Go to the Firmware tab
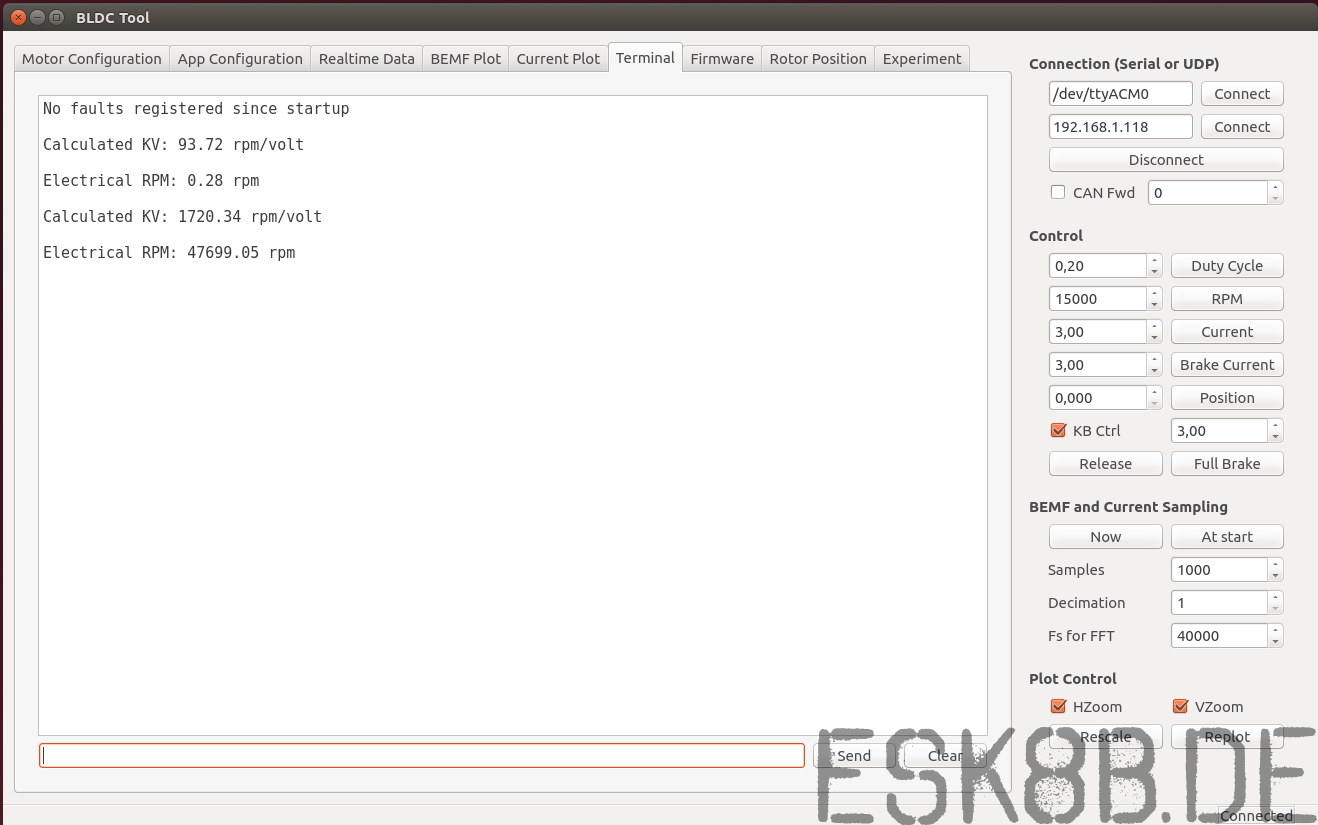This screenshot has width=1318, height=825. tap(722, 59)
